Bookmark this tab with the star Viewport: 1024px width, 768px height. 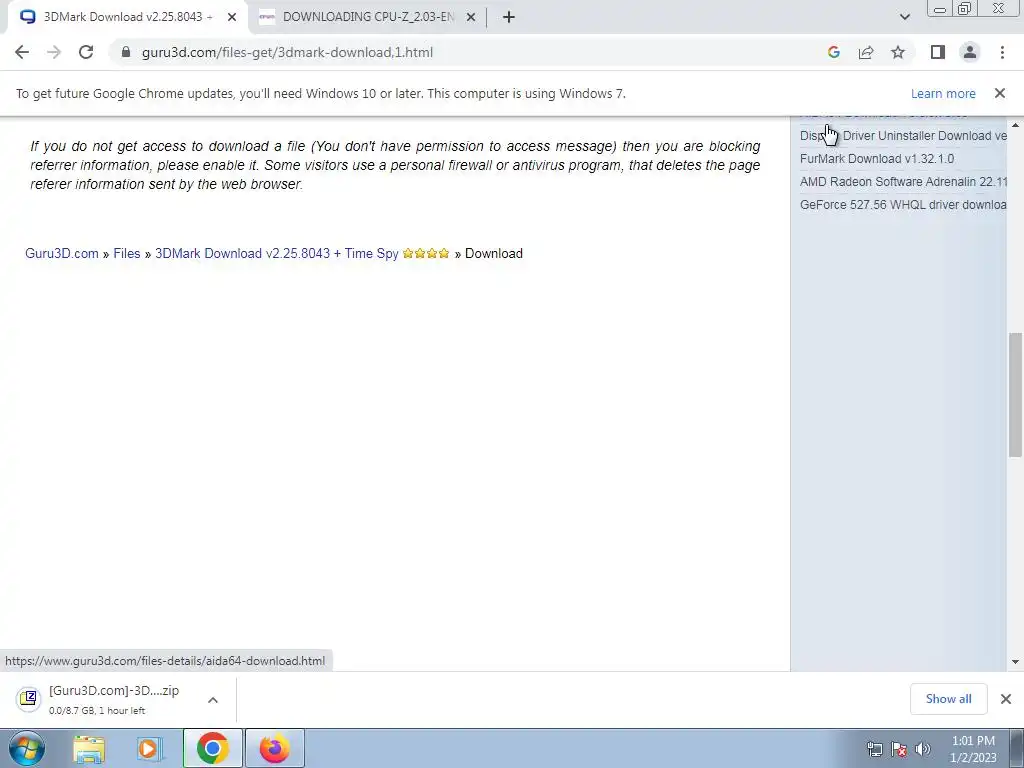click(898, 52)
